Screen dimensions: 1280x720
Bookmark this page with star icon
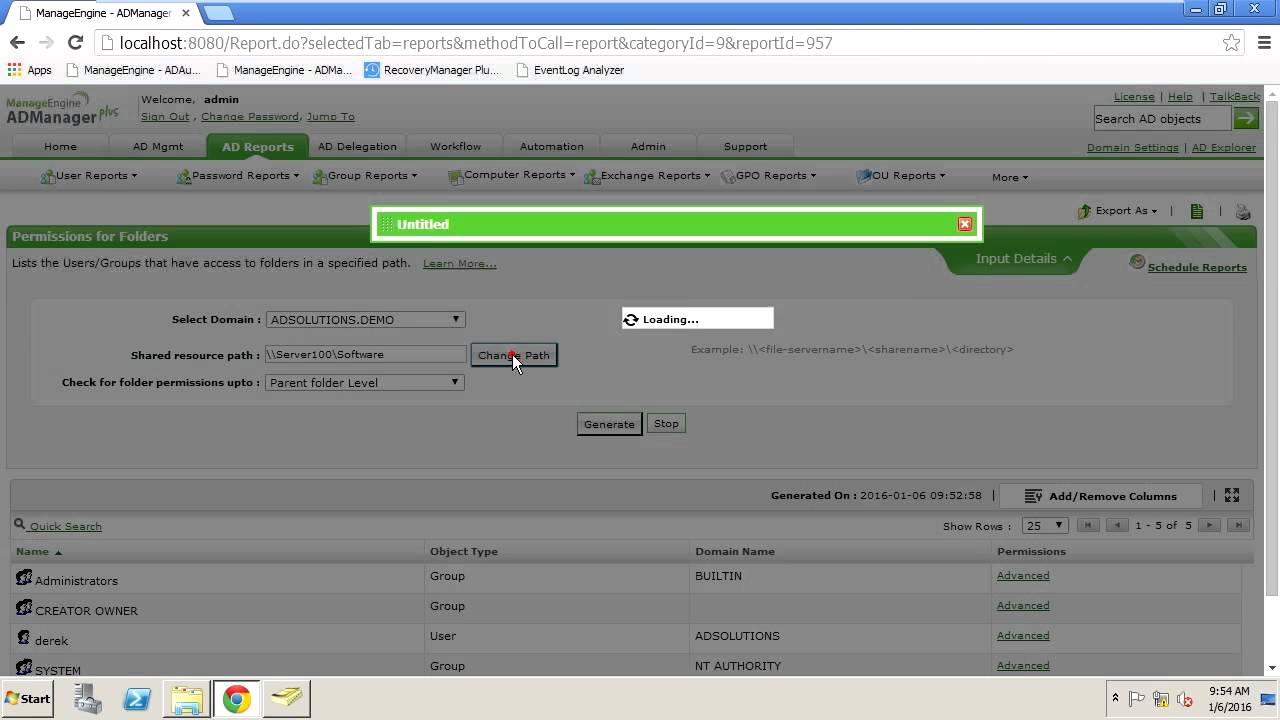1232,43
